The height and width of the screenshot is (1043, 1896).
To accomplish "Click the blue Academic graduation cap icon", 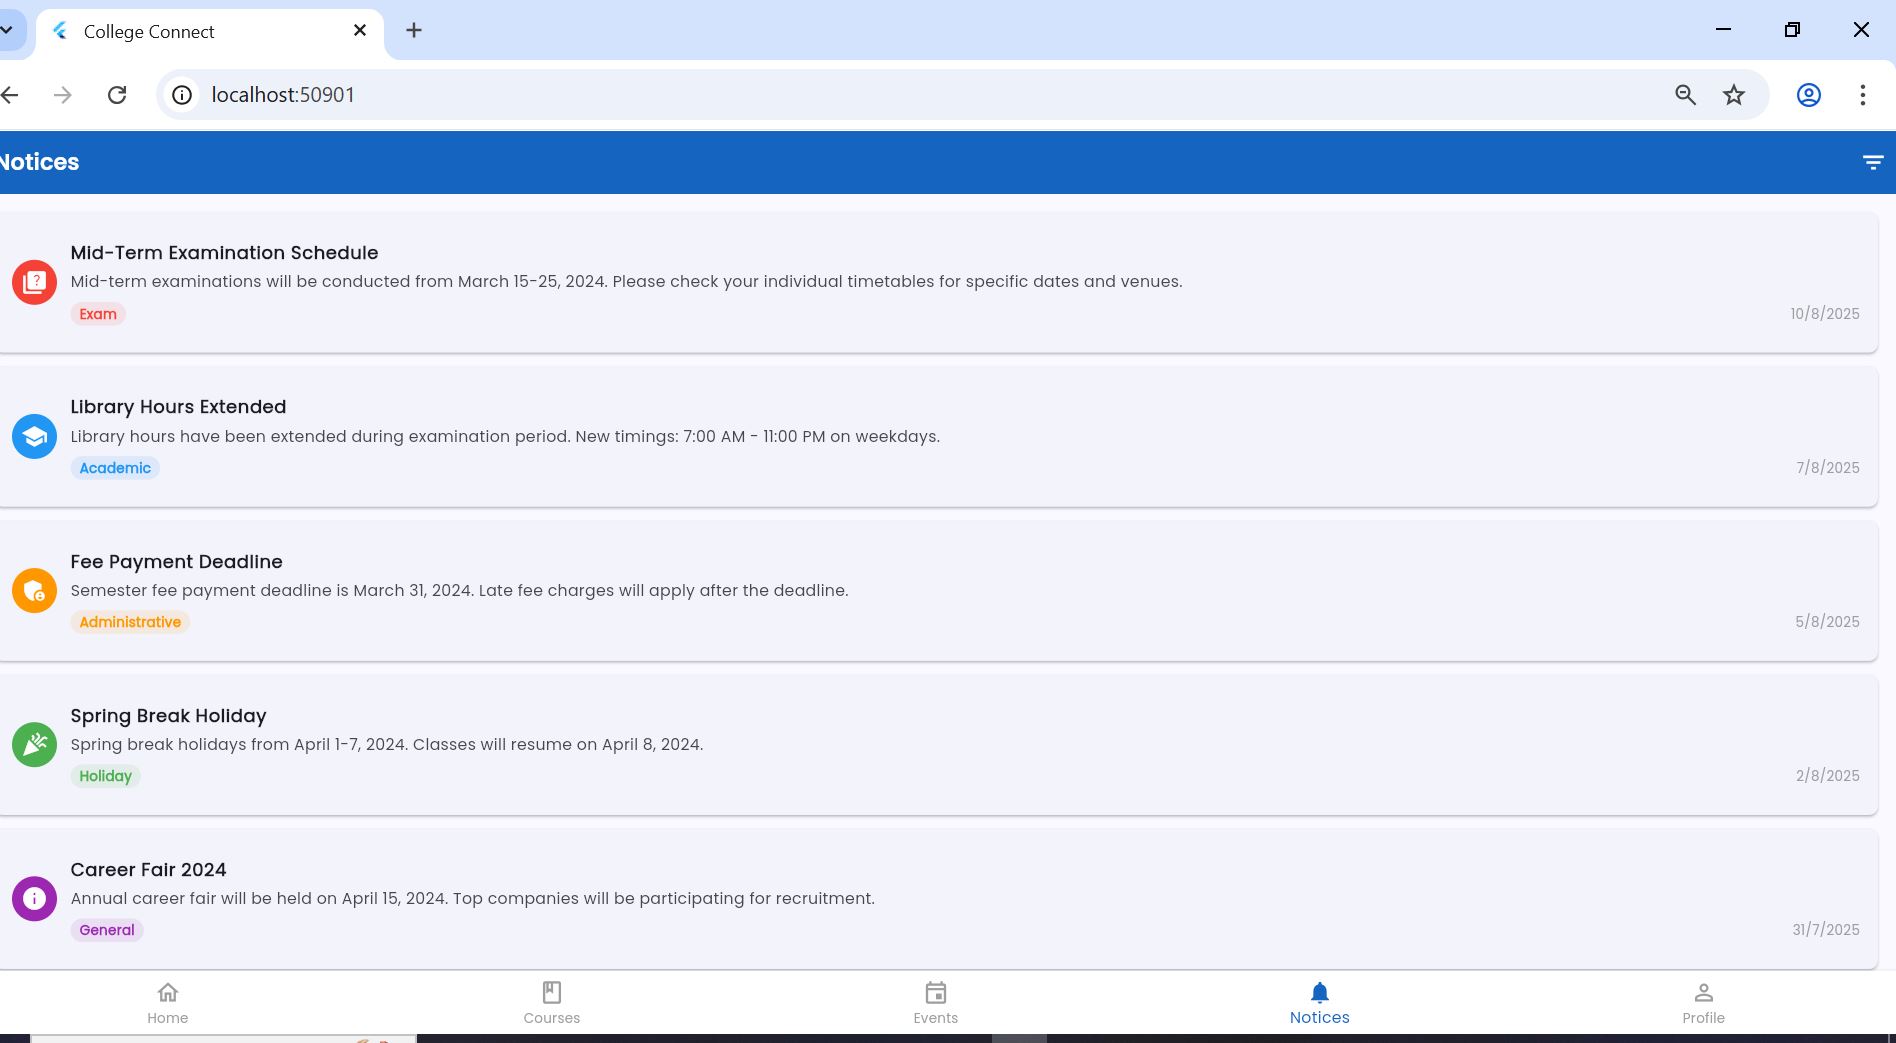I will pyautogui.click(x=34, y=437).
